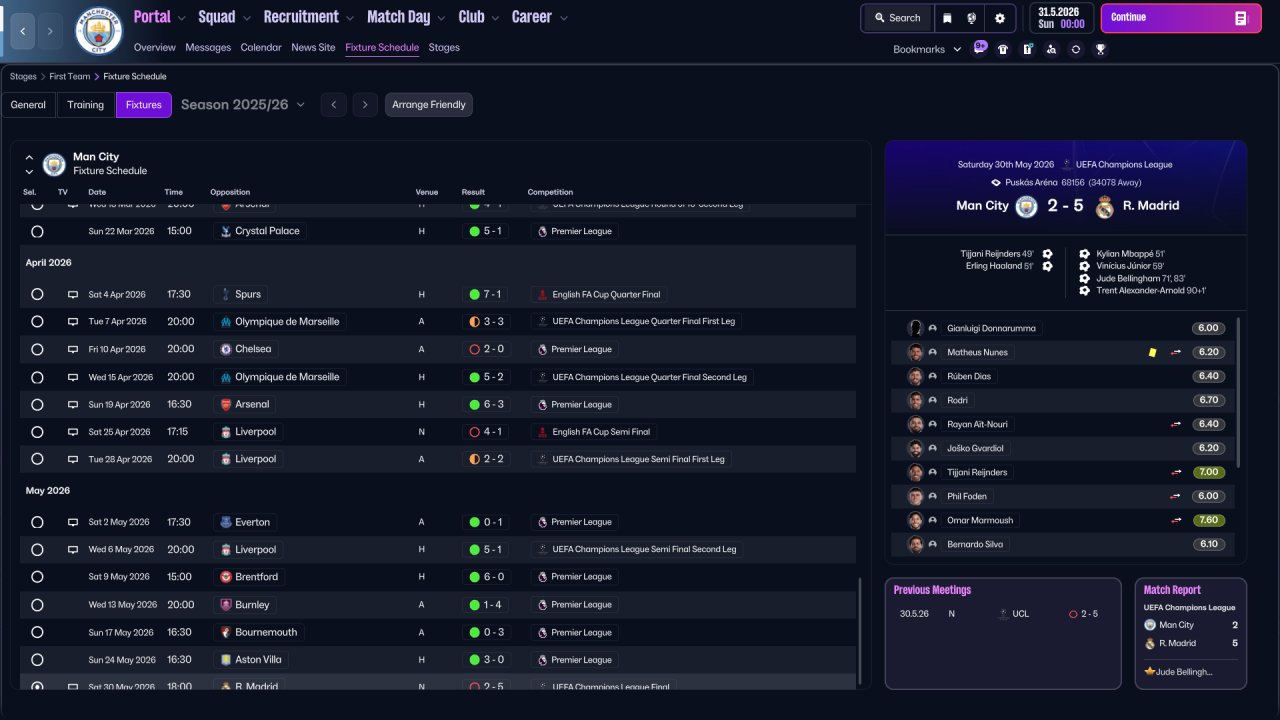Screen dimensions: 1280x720
Task: Select the Chelsea fixture radio button
Action: (x=37, y=350)
